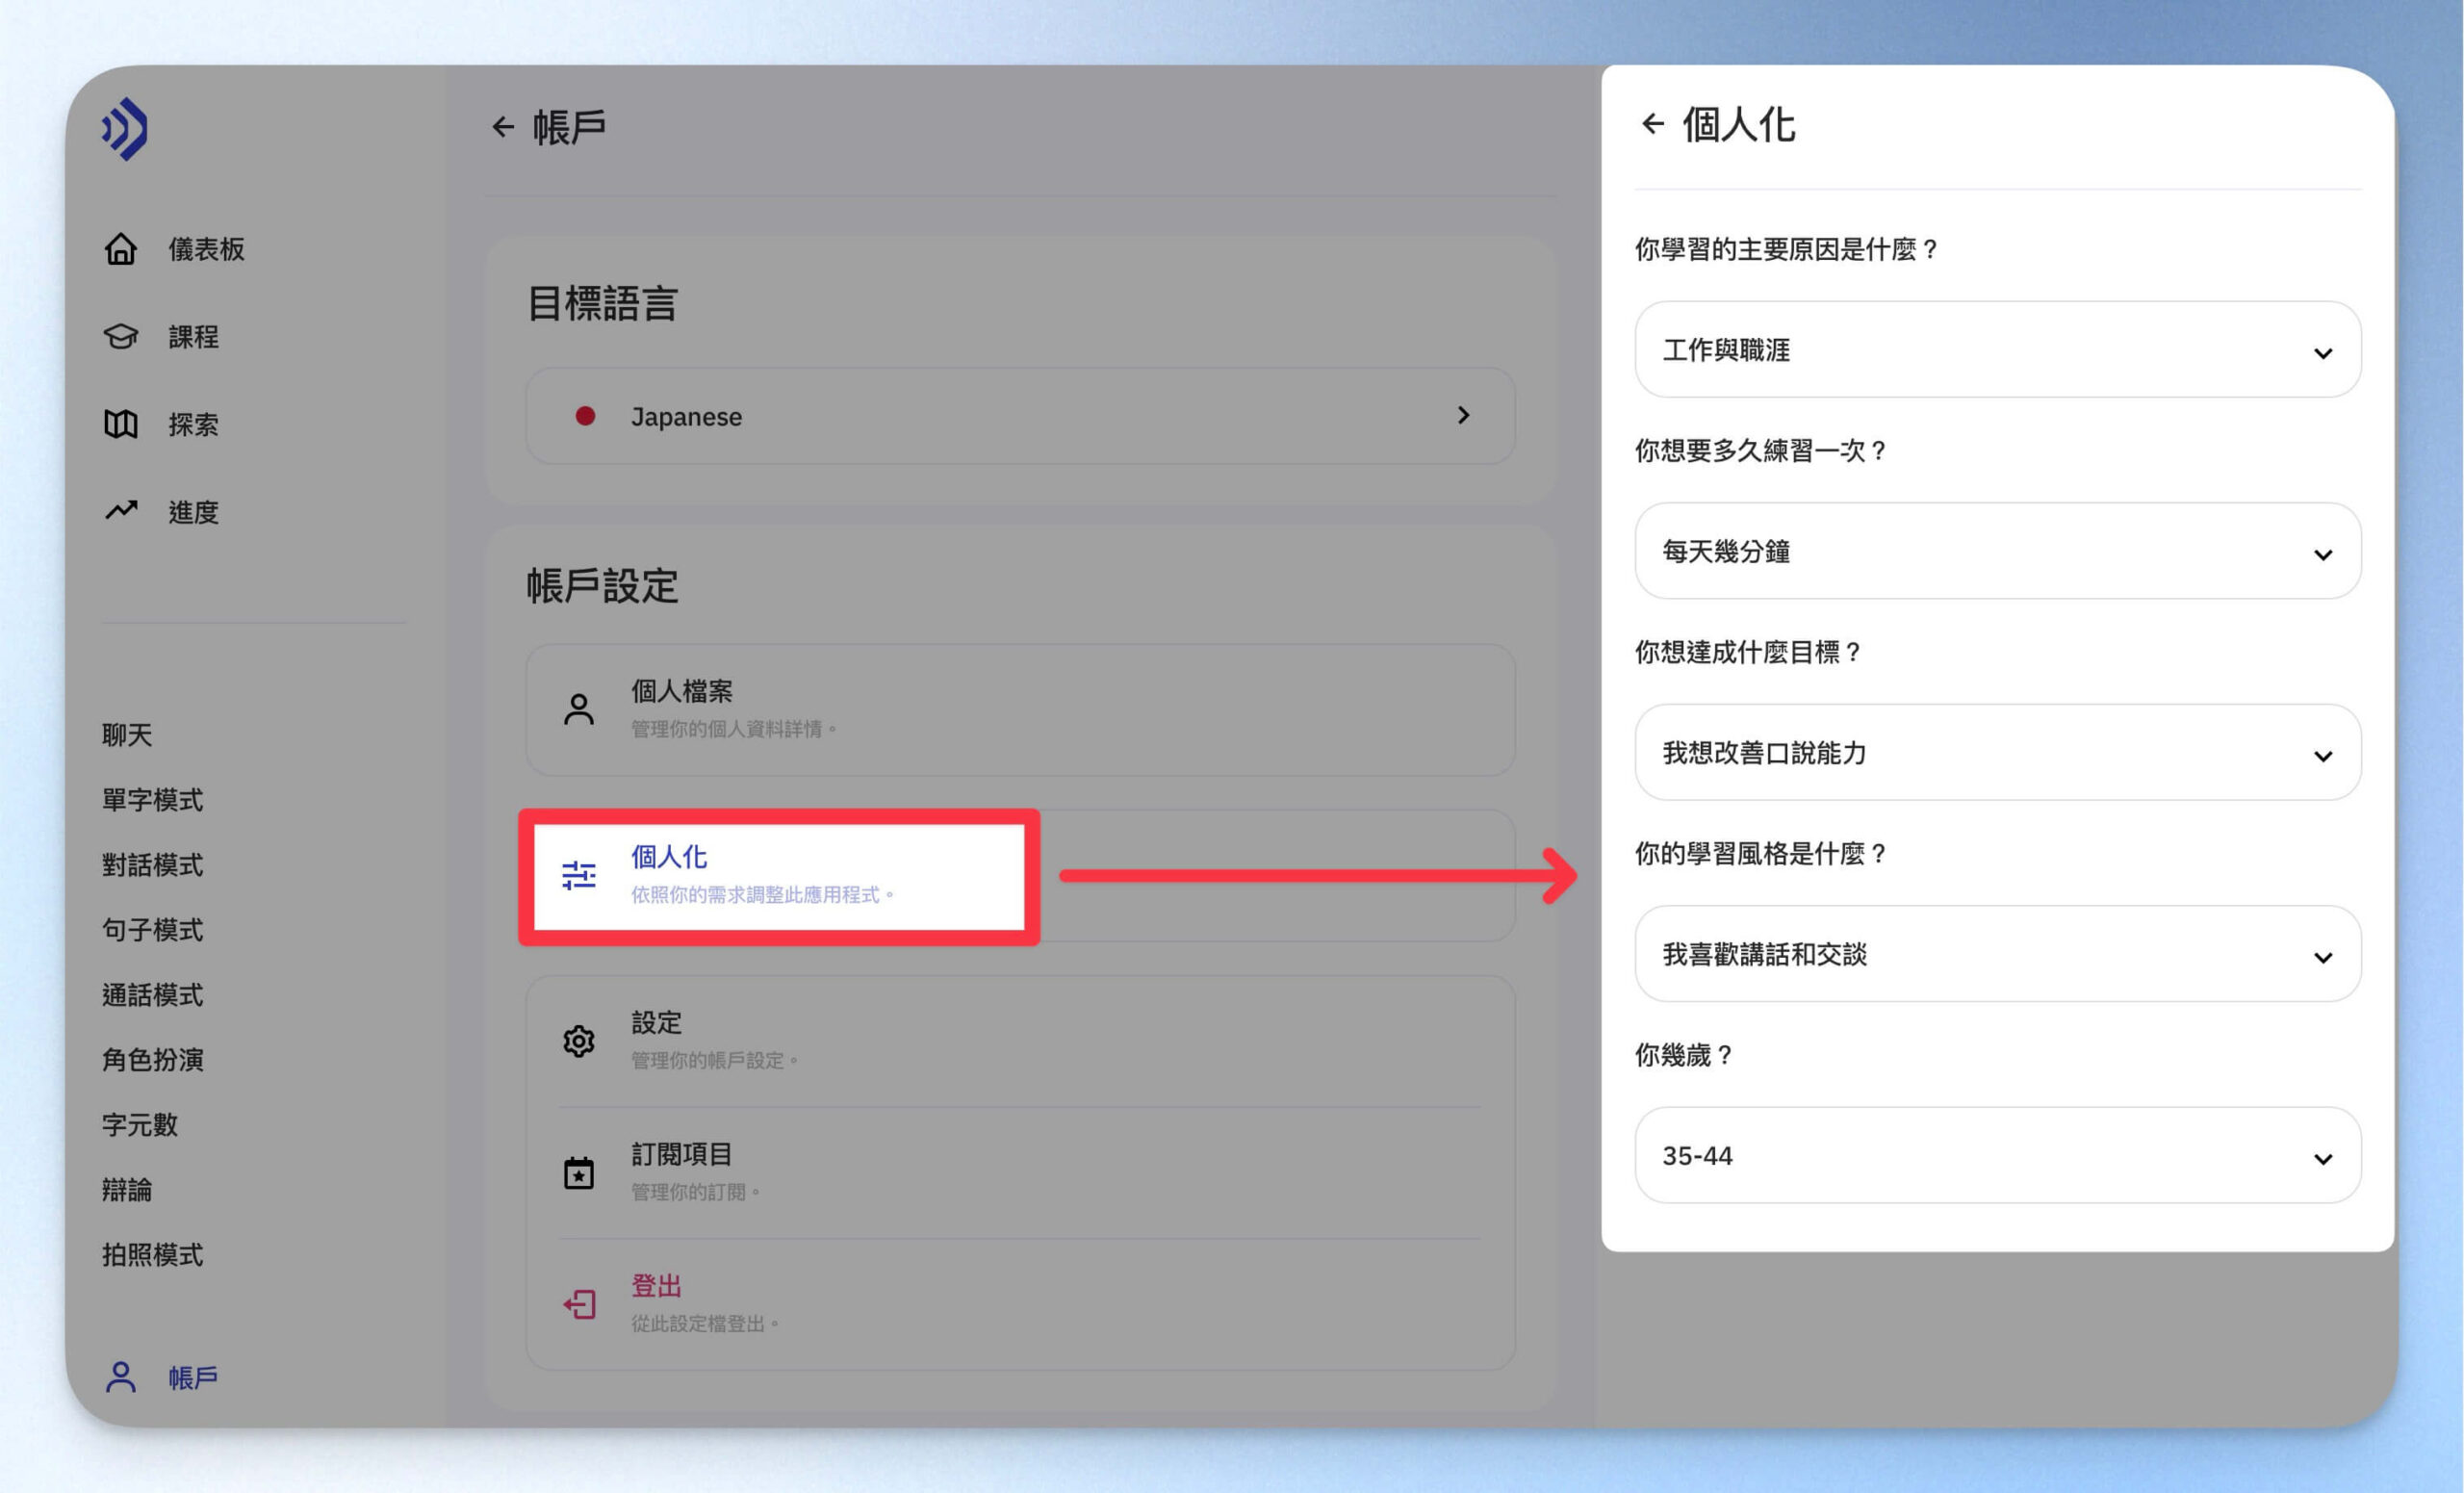2464x1493 pixels.
Task: Click the person icon beside 帳戶 in sidebar
Action: (121, 1377)
